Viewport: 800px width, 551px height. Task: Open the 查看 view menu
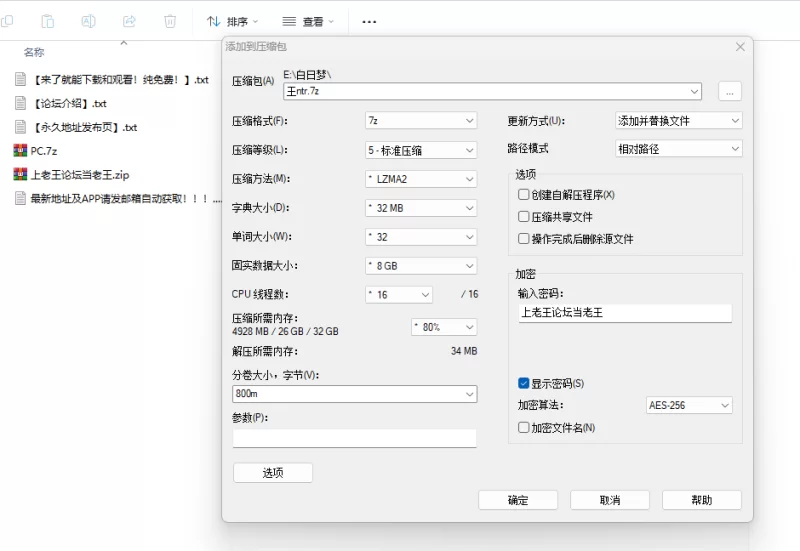[x=308, y=21]
